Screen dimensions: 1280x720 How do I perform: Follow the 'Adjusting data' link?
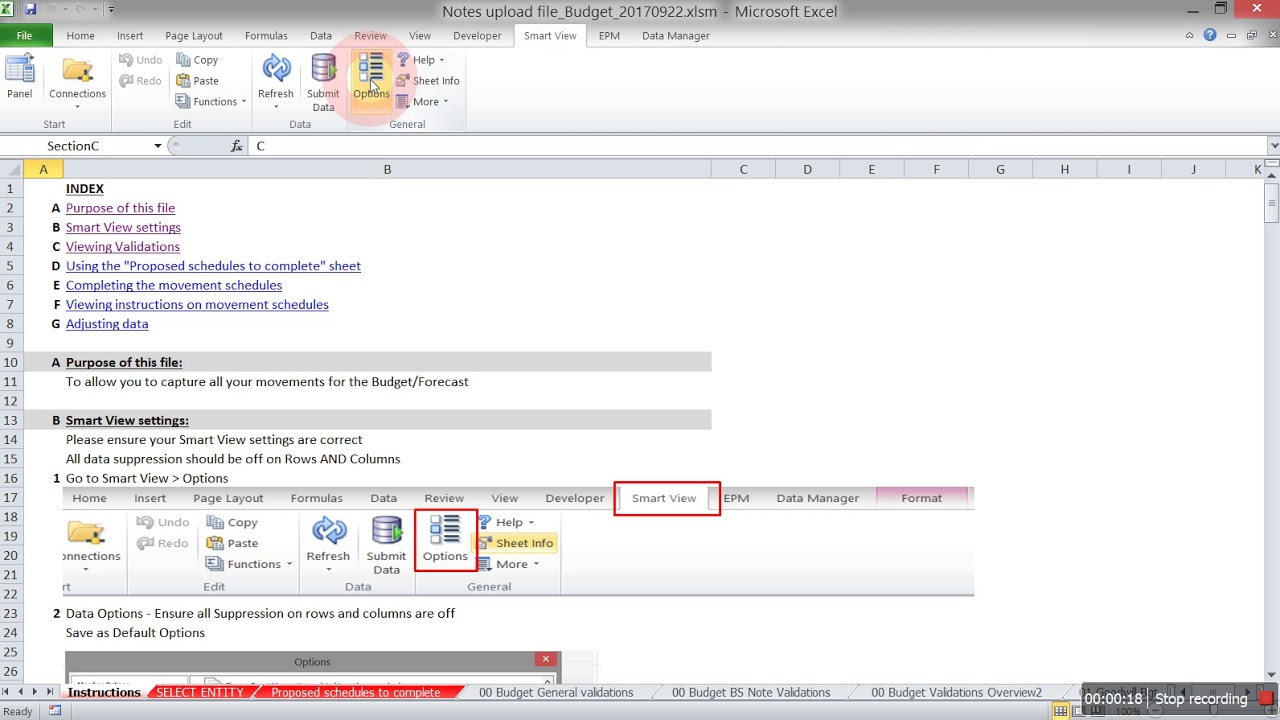coord(107,324)
